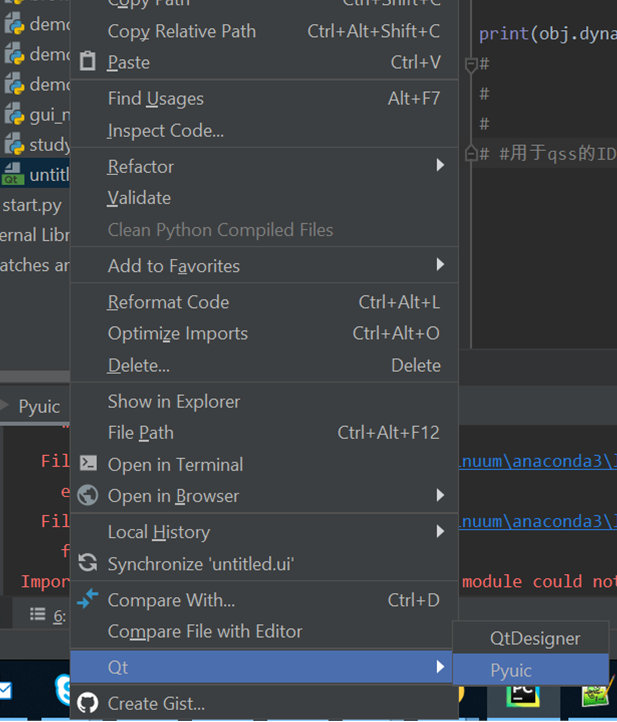Open second anaconda3 path link in console
Viewport: 617px width, 722px height.
click(x=538, y=521)
